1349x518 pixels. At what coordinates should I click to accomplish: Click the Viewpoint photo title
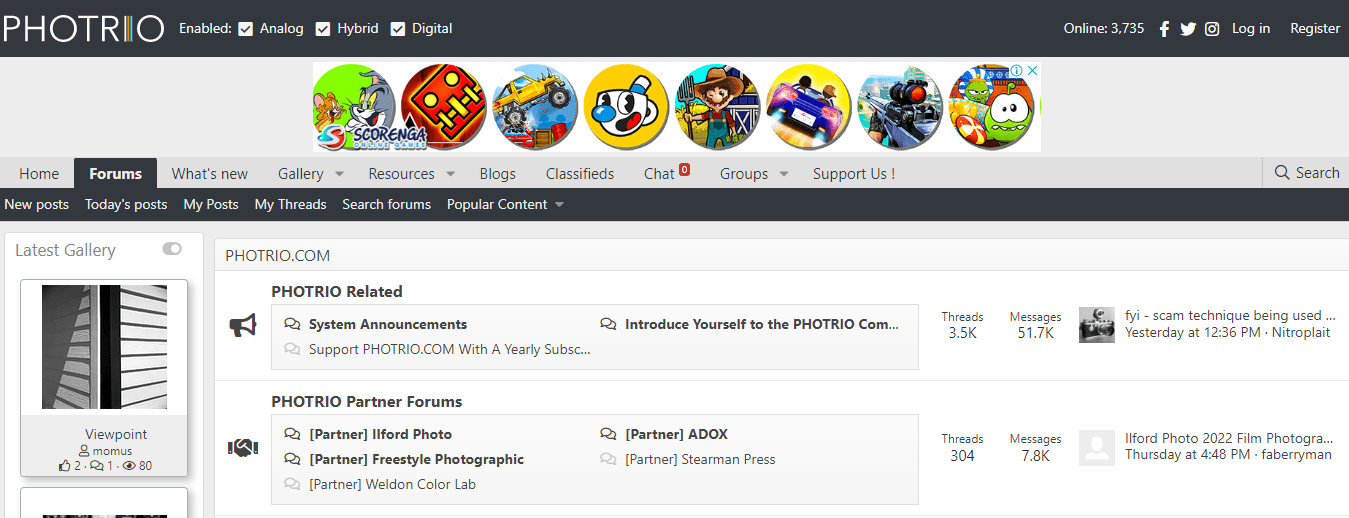coord(116,434)
